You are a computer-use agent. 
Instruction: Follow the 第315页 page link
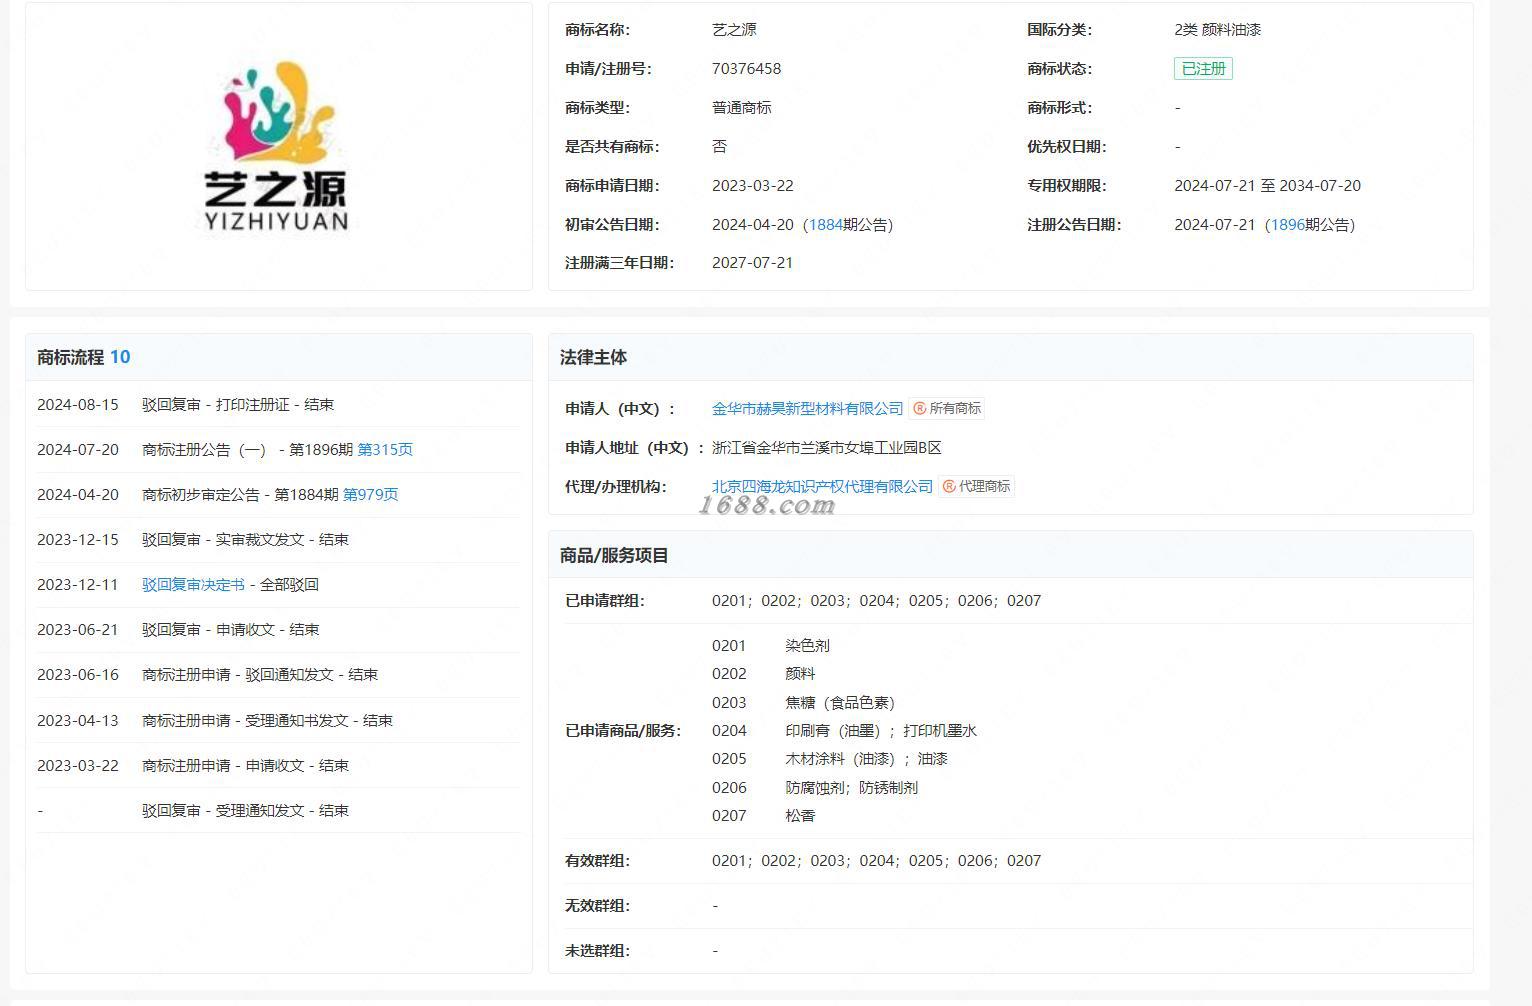tap(385, 450)
